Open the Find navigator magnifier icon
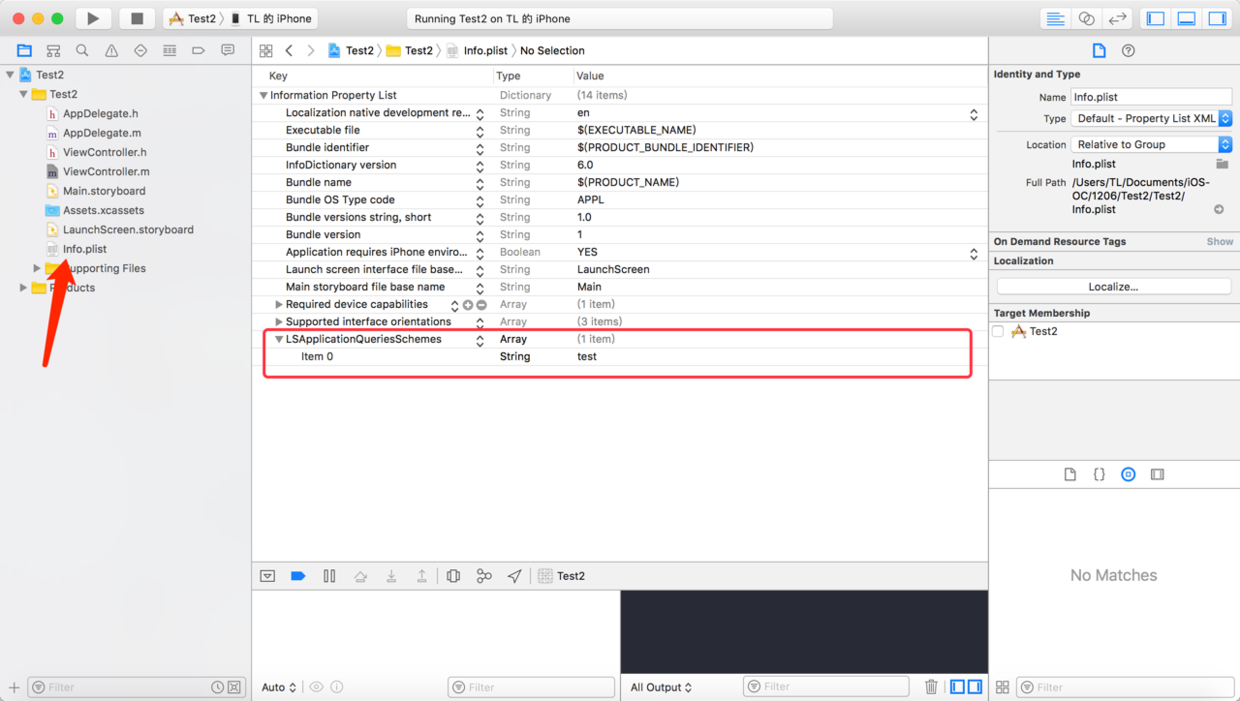This screenshot has width=1240, height=701. click(x=82, y=50)
